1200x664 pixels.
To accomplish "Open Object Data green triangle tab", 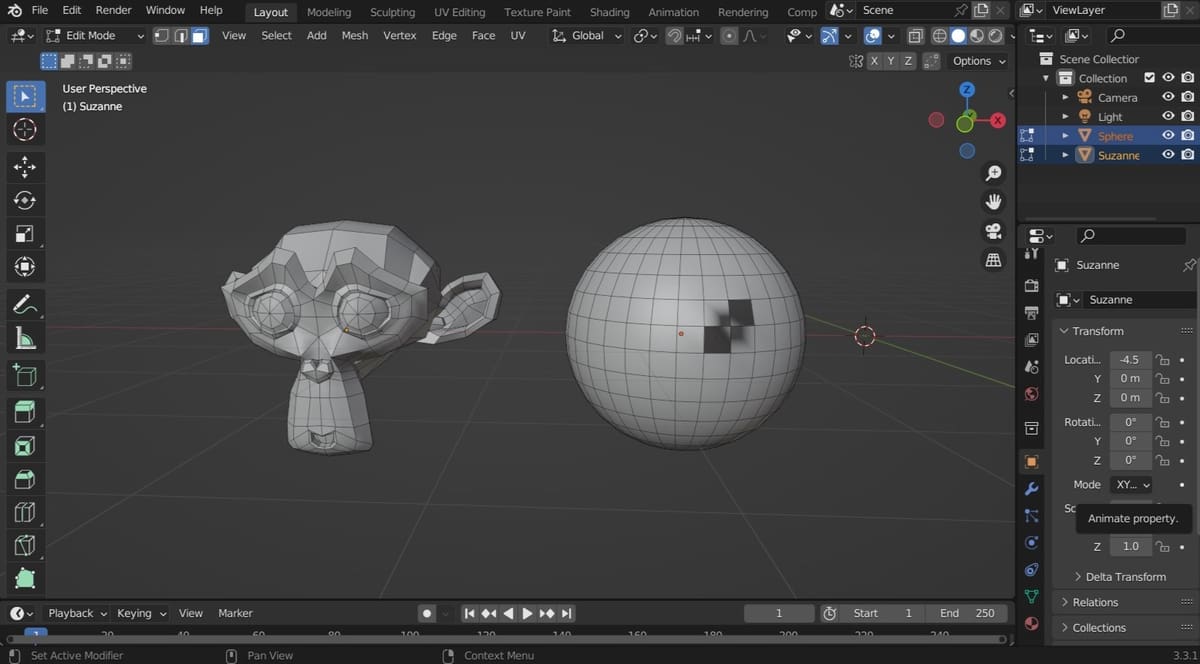I will [x=1031, y=596].
